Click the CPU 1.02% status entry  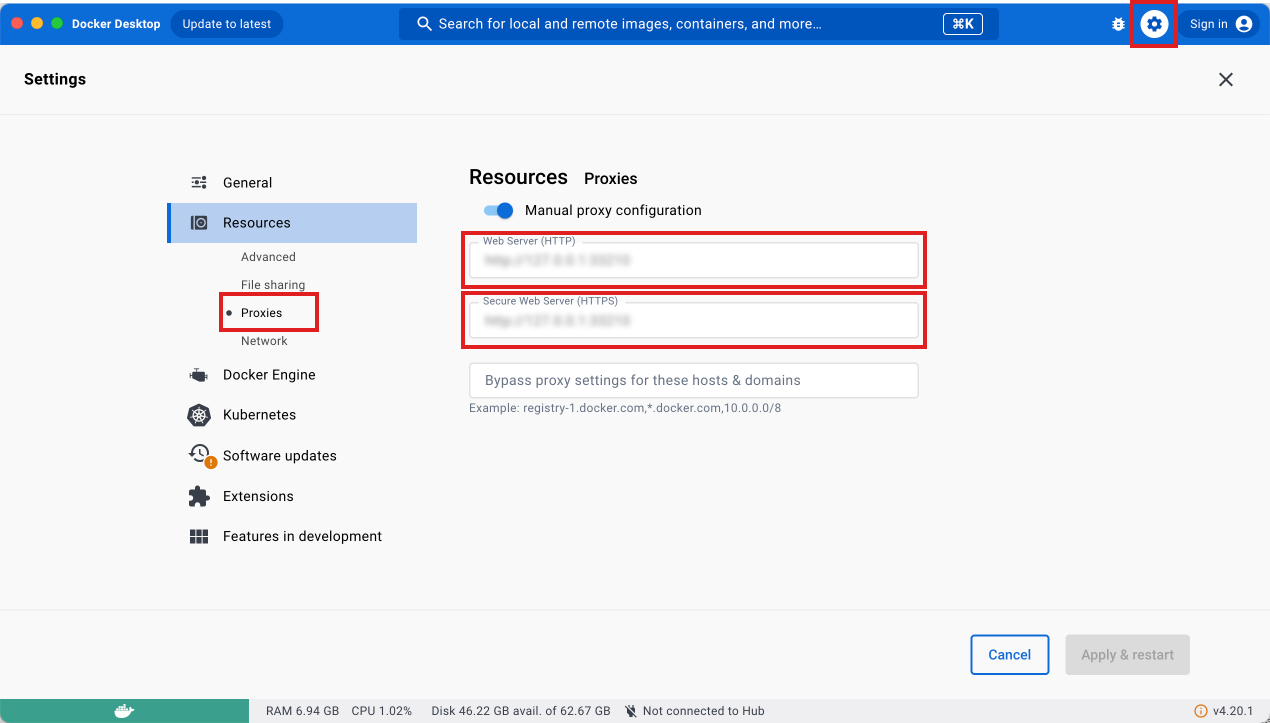point(381,711)
